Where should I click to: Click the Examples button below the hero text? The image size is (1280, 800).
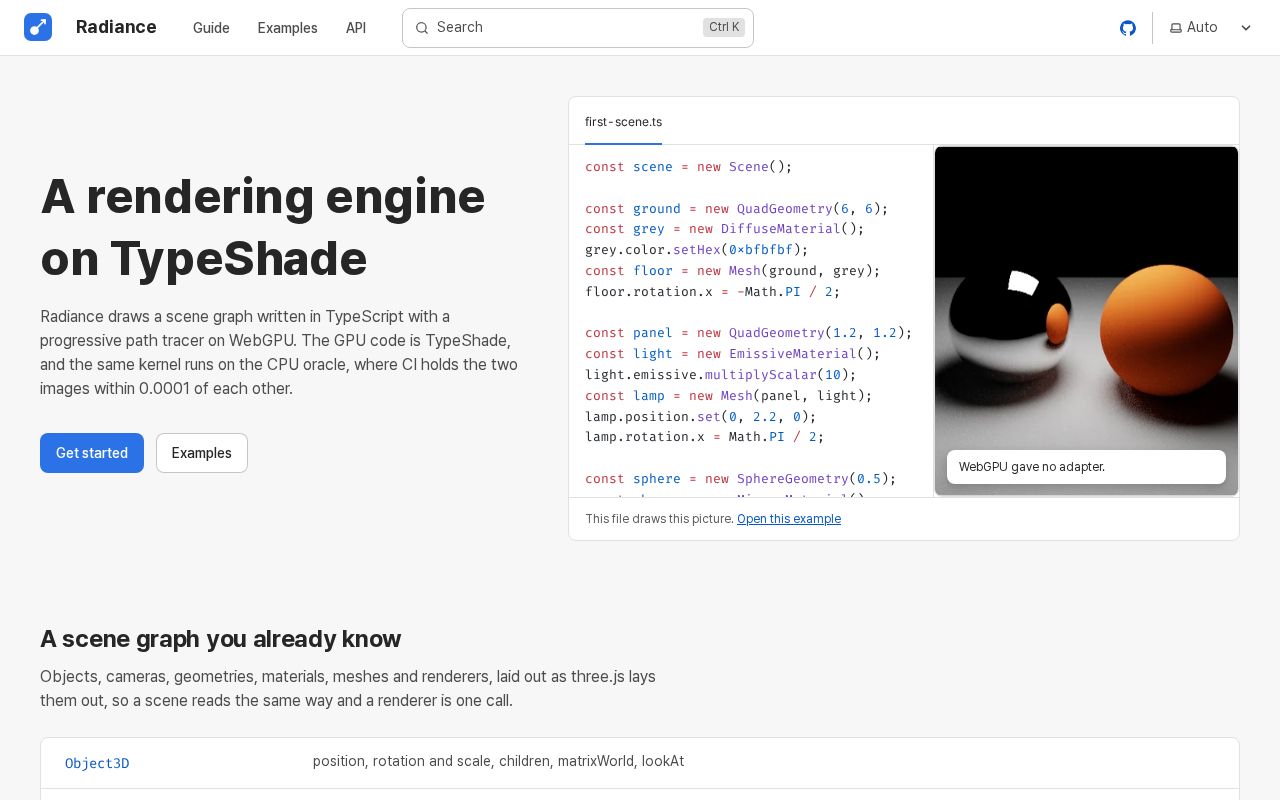pyautogui.click(x=202, y=453)
